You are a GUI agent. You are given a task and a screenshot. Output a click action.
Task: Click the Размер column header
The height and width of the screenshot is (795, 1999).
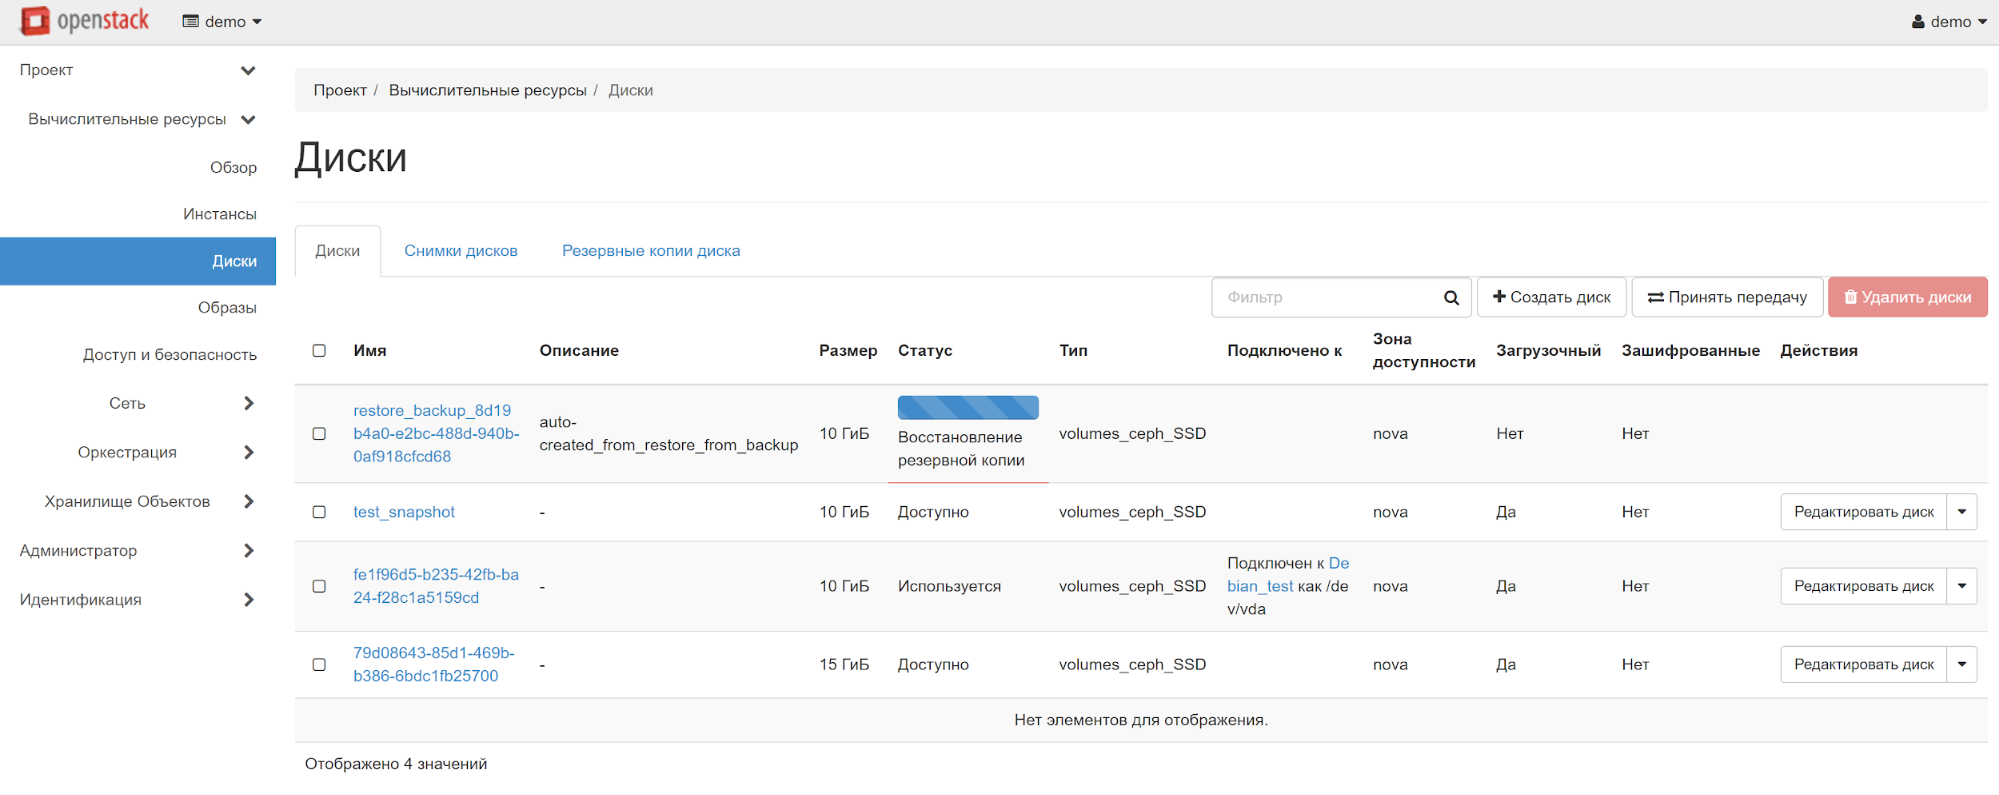coord(848,351)
